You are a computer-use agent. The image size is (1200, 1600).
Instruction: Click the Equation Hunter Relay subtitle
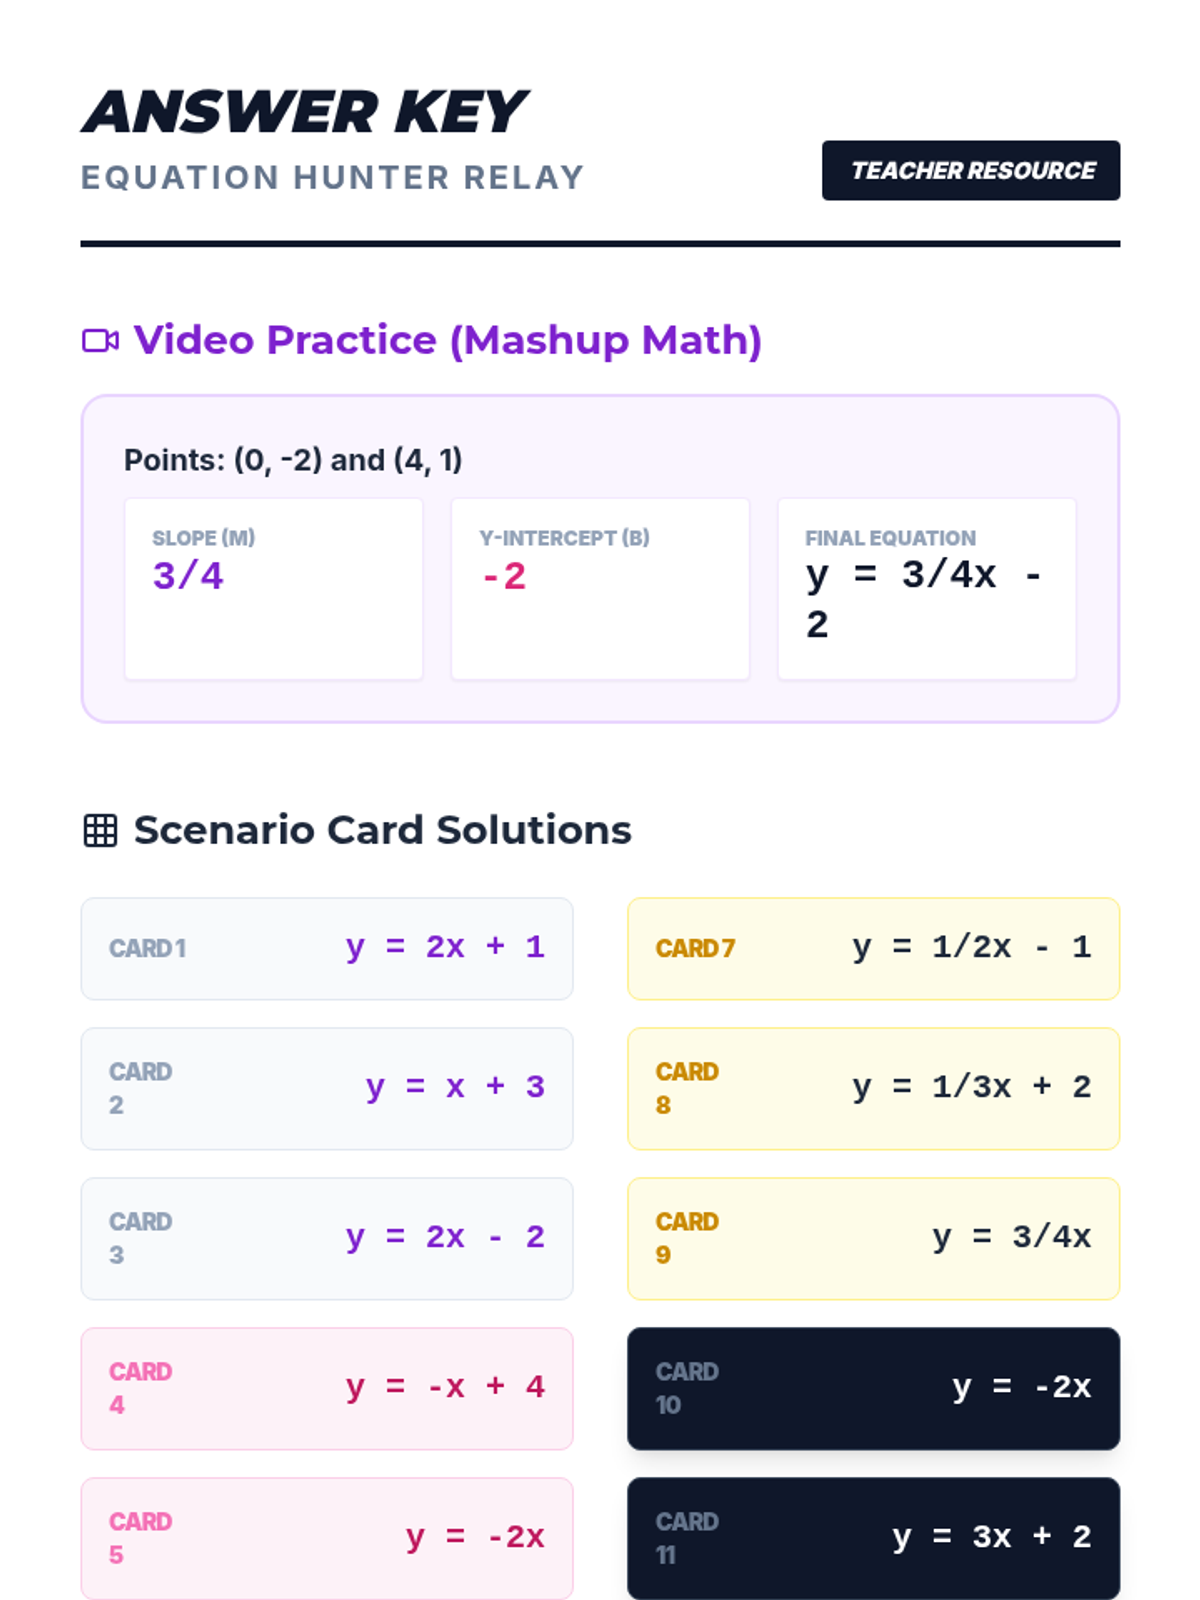332,178
